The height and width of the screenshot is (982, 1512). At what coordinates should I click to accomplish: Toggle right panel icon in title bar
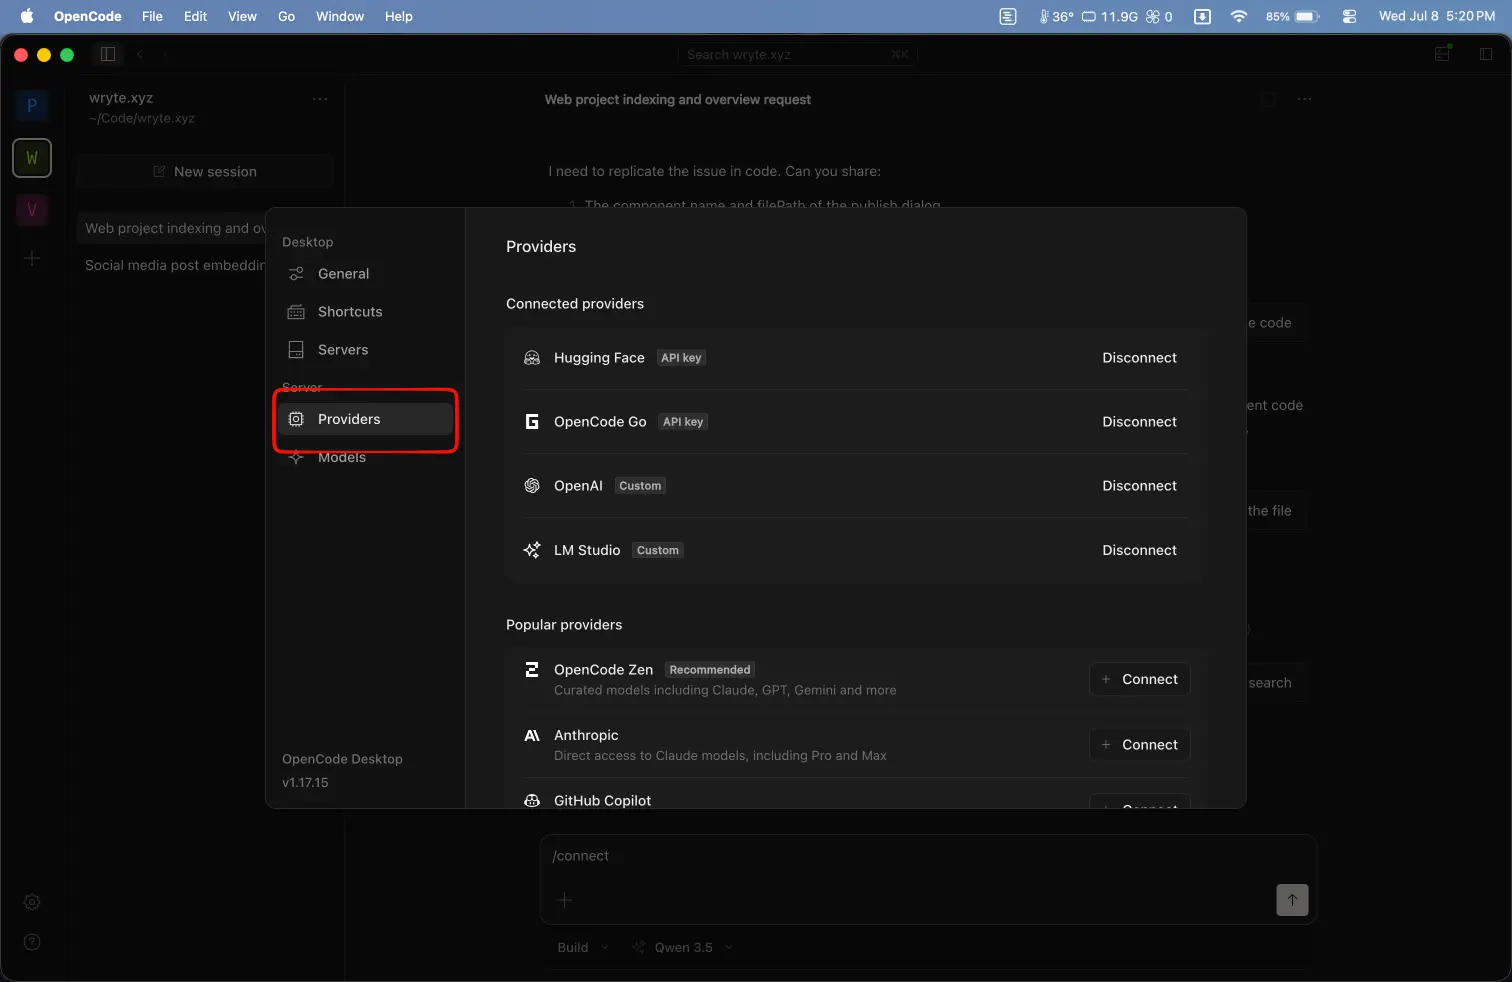pyautogui.click(x=1486, y=54)
